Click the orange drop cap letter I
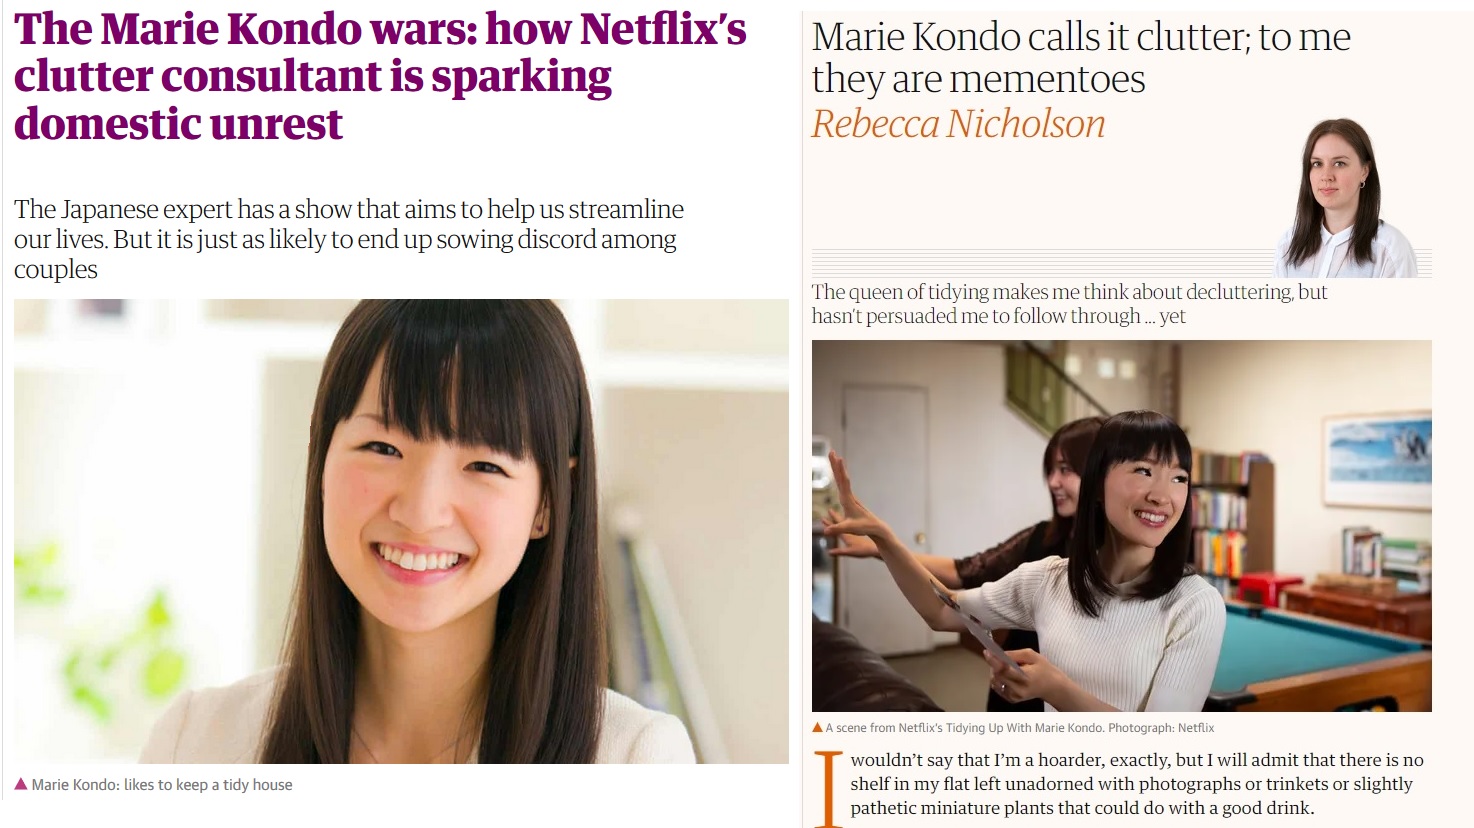Image resolution: width=1474 pixels, height=828 pixels. tap(828, 789)
